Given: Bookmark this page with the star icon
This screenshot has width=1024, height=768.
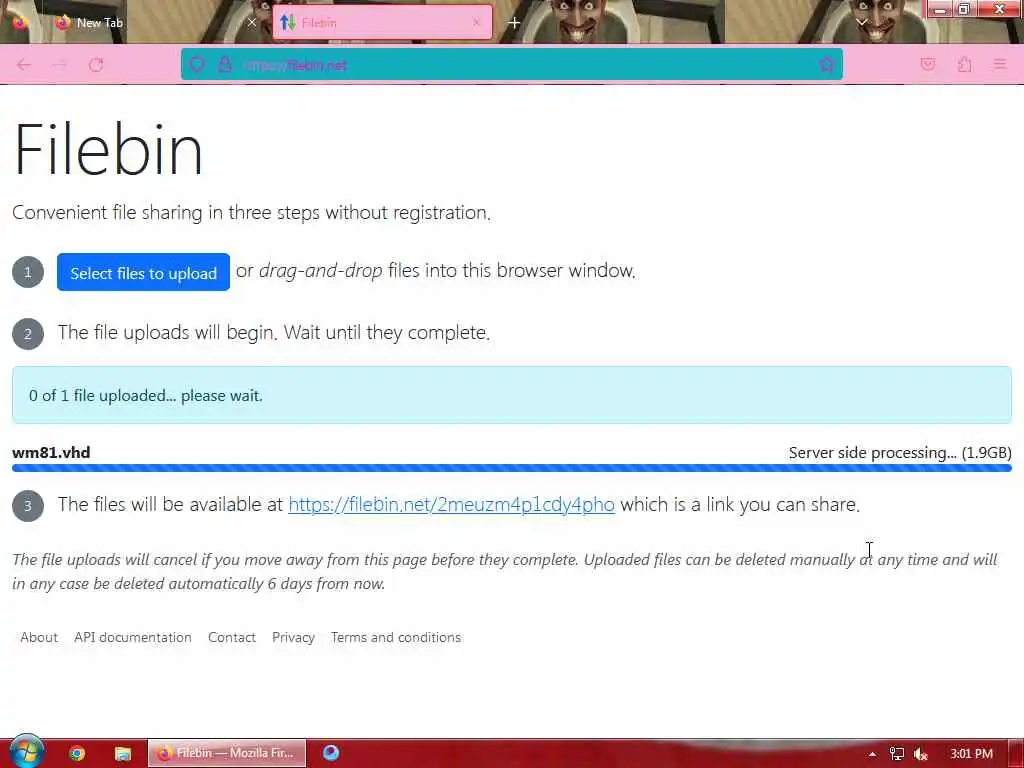Looking at the screenshot, I should [826, 65].
